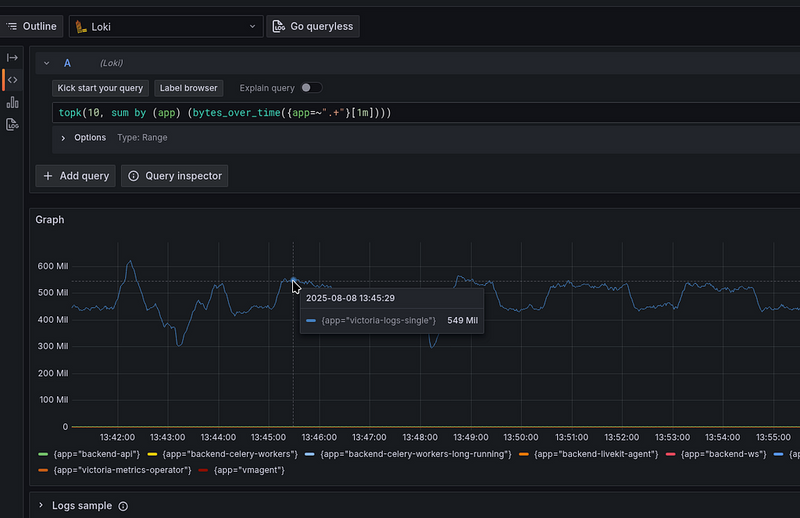800x518 pixels.
Task: Click Kick start your query button
Action: [x=101, y=88]
